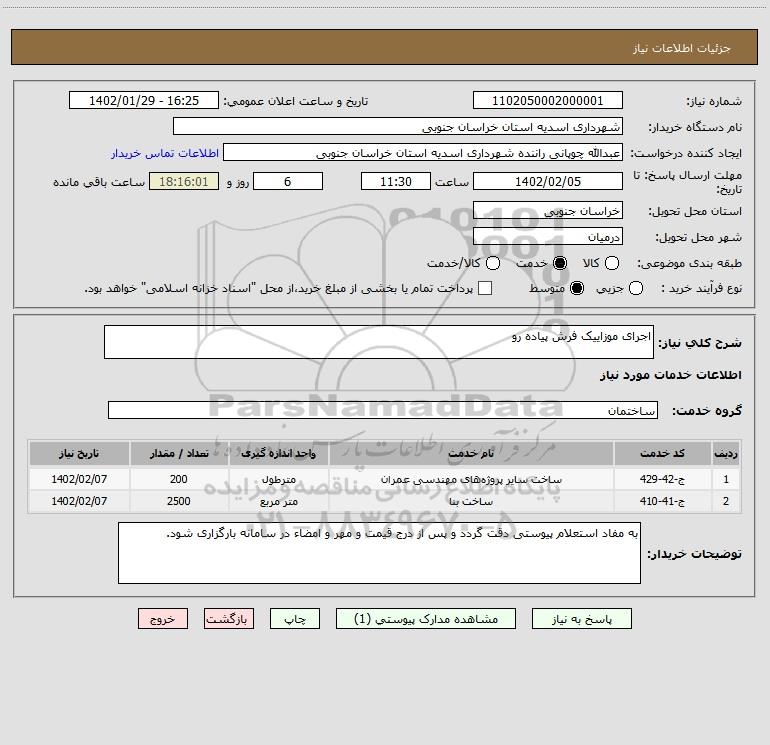Click the delivery city field درمیان
Viewport: 770px width, 745px height.
(548, 236)
